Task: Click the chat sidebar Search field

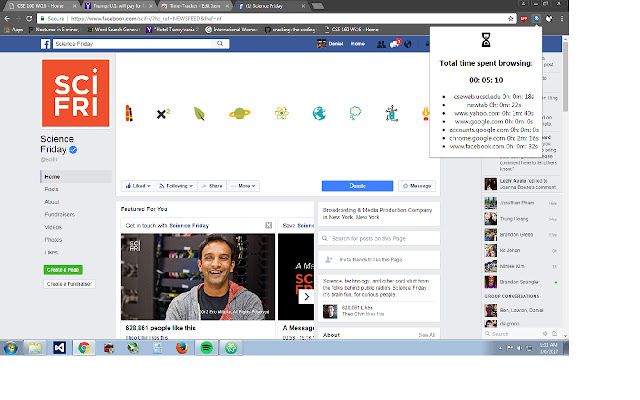Action: 512,334
